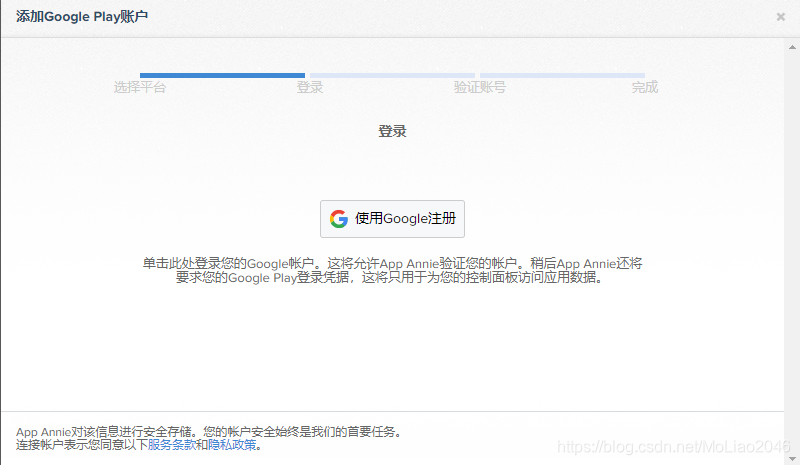
Task: Close the 添加Google Play账户 dialog
Action: point(781,17)
